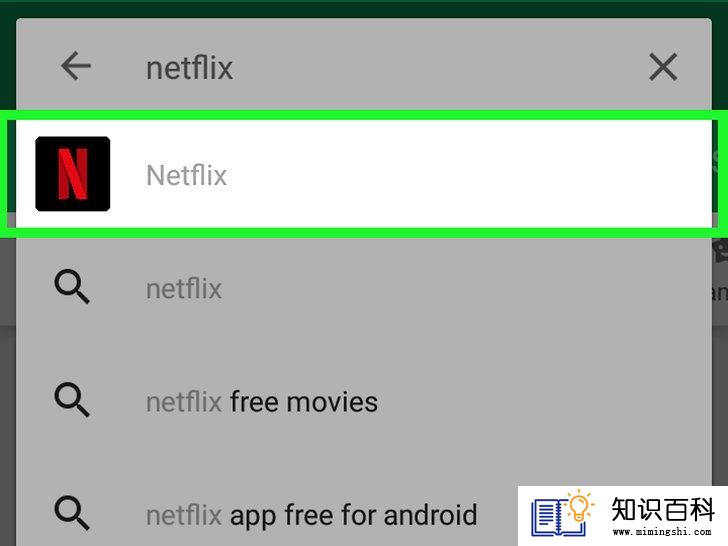Tap magnifier icon beside plain netflix suggestion
The image size is (728, 546).
72,287
